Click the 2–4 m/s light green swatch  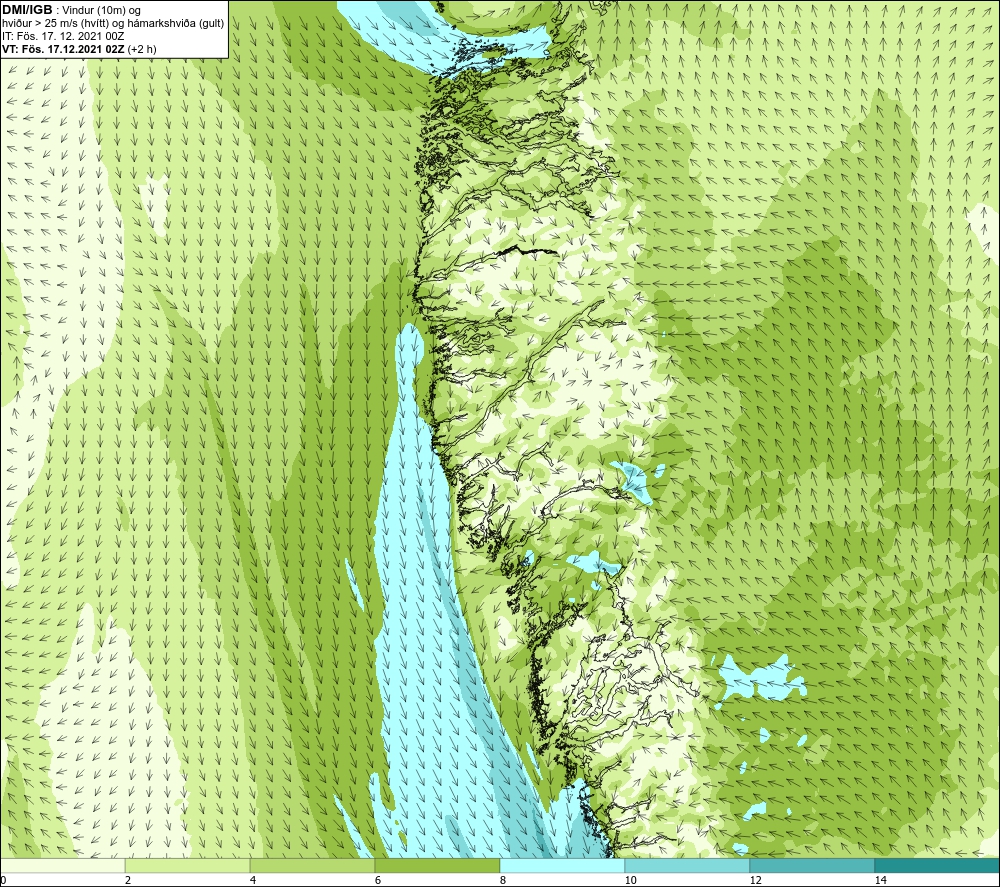tap(188, 865)
